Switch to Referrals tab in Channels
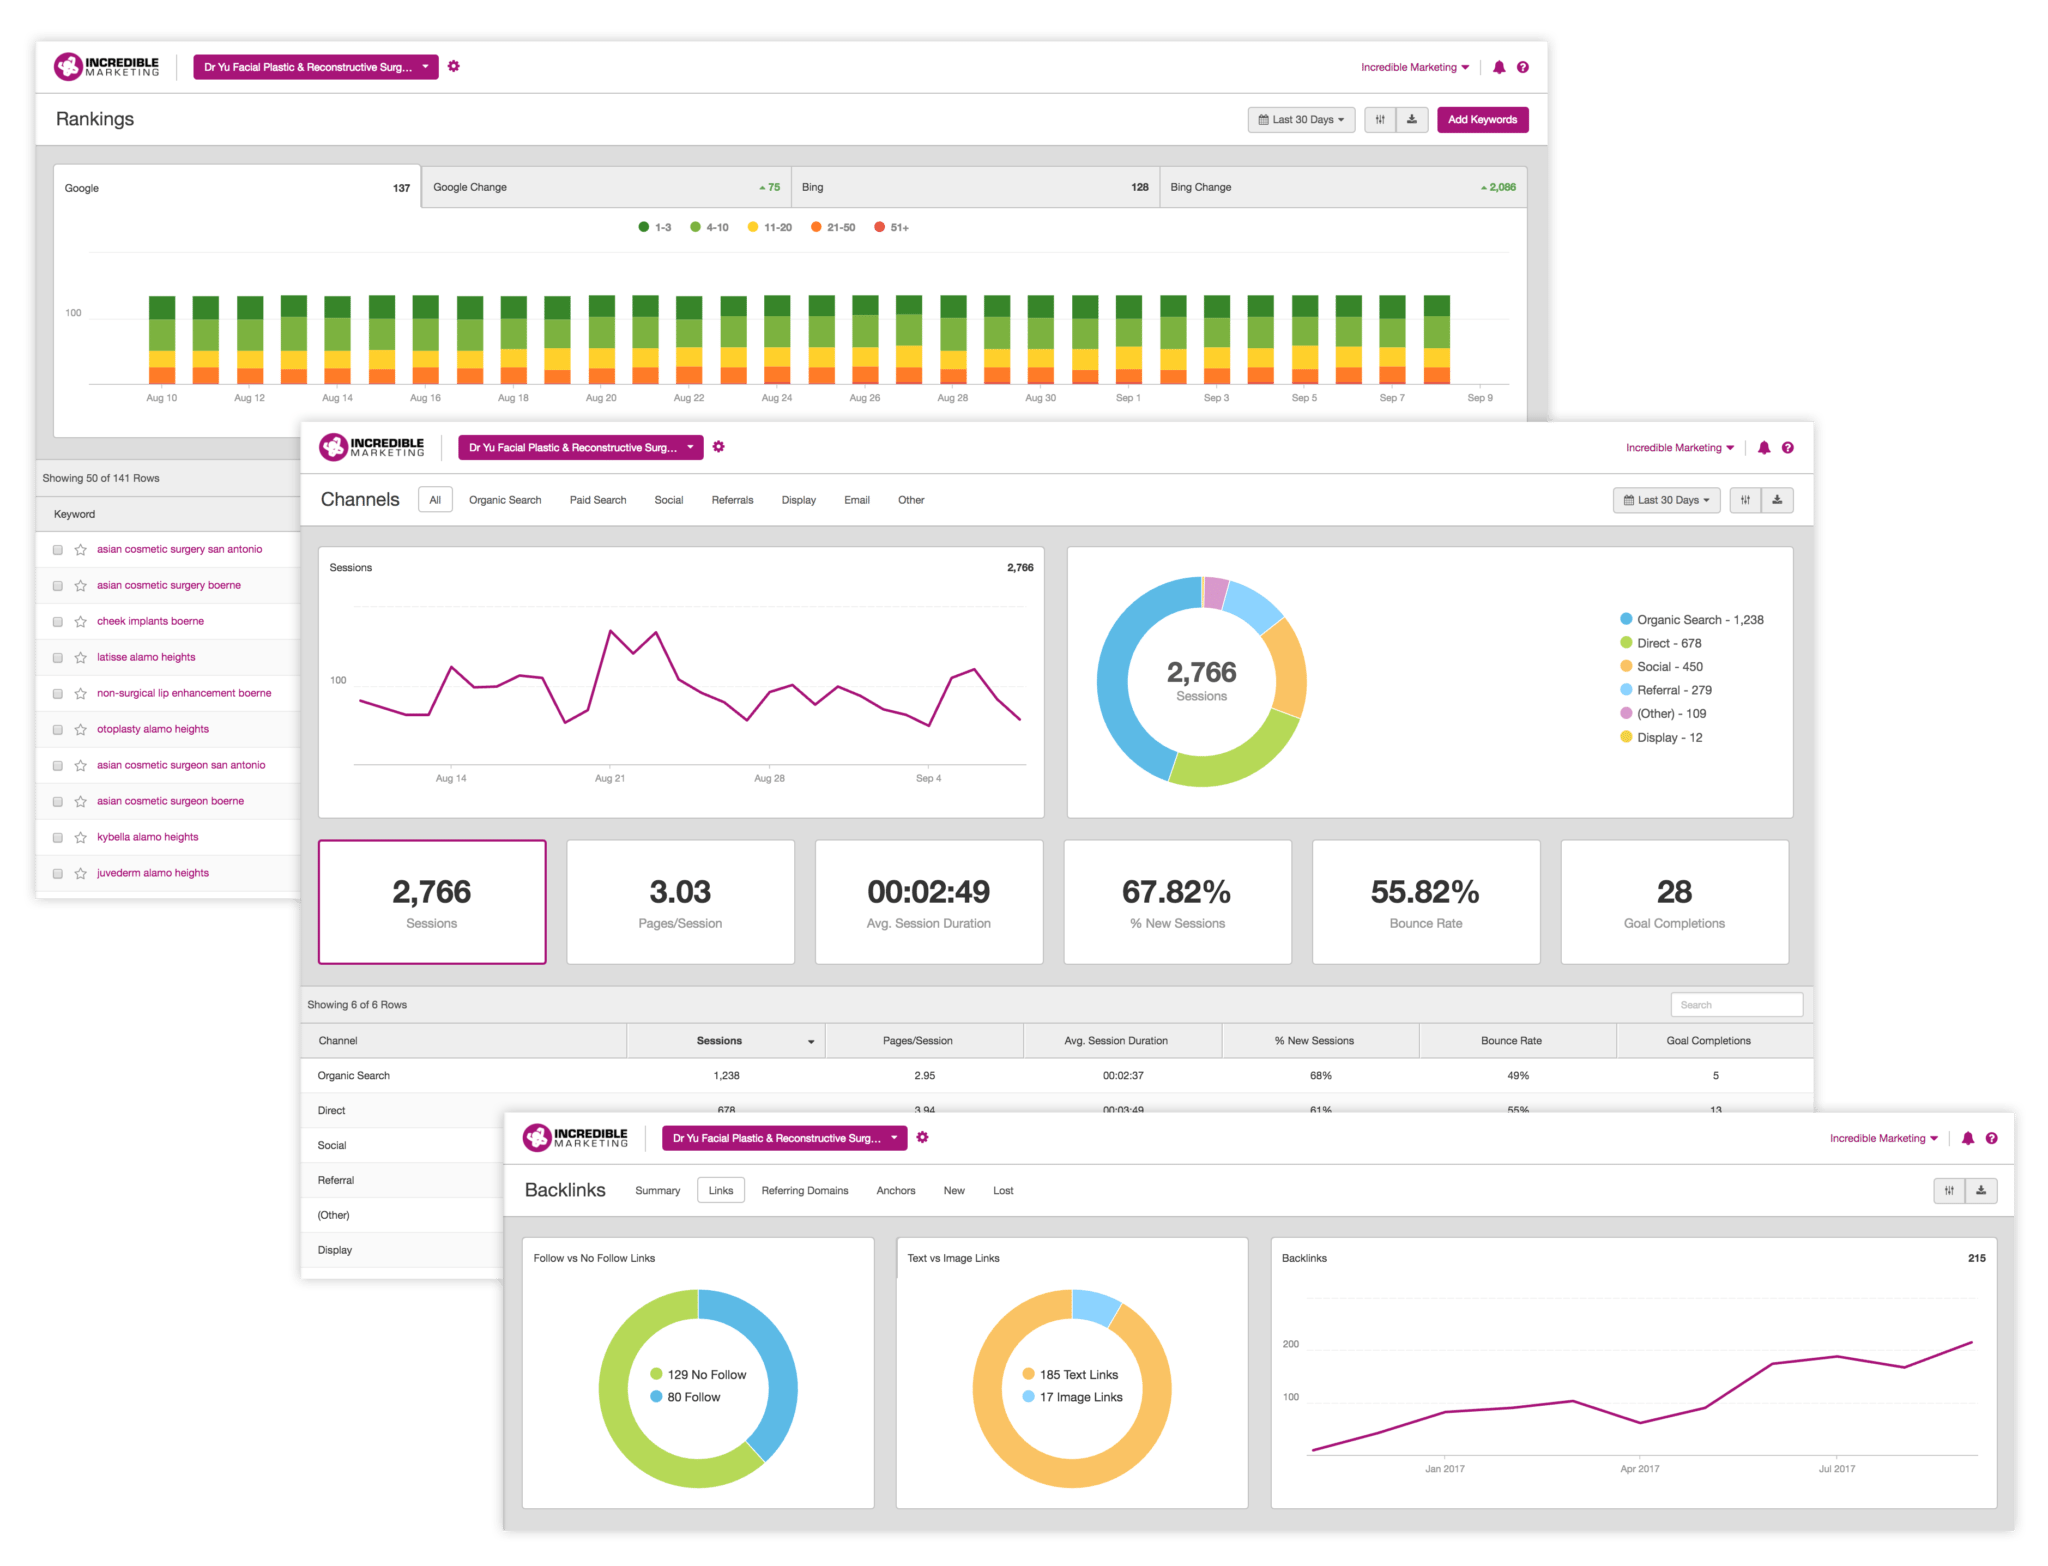The width and height of the screenshot is (2048, 1566). coord(733,500)
